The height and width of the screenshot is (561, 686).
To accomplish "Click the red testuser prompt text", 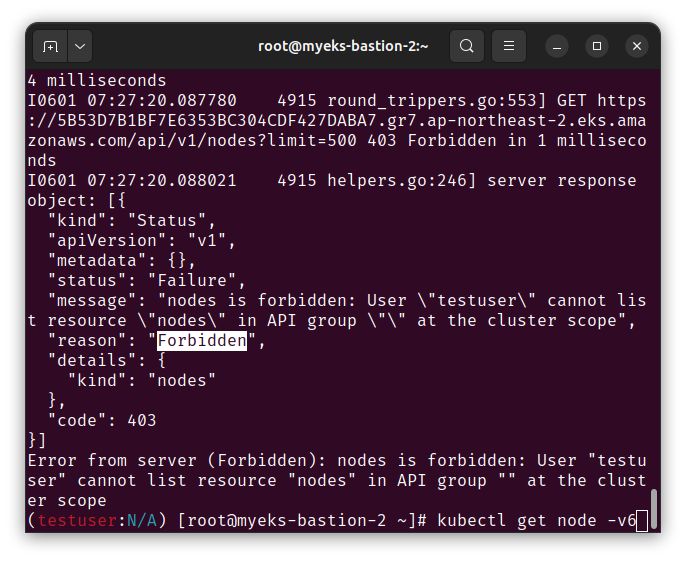I will point(77,521).
